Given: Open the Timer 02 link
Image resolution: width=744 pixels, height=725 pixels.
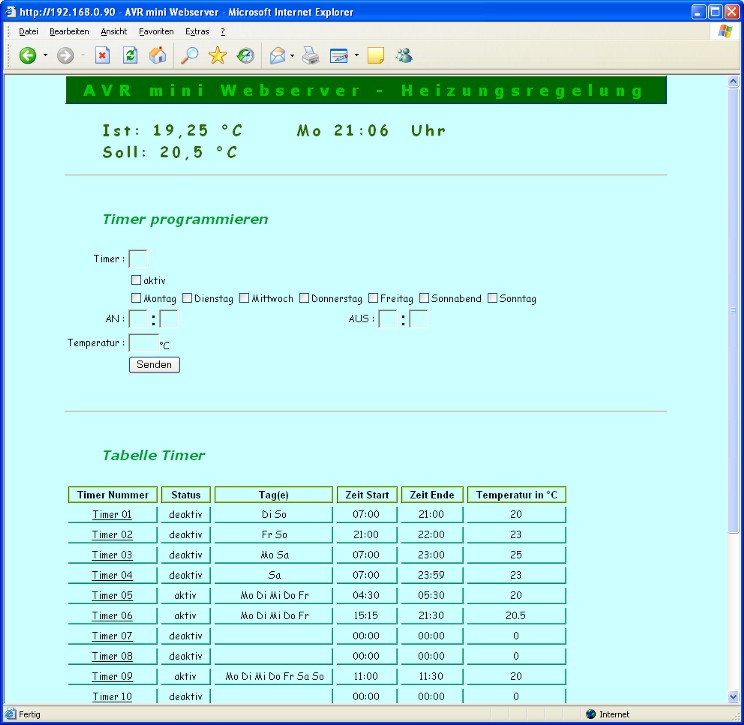Looking at the screenshot, I should pyautogui.click(x=112, y=534).
